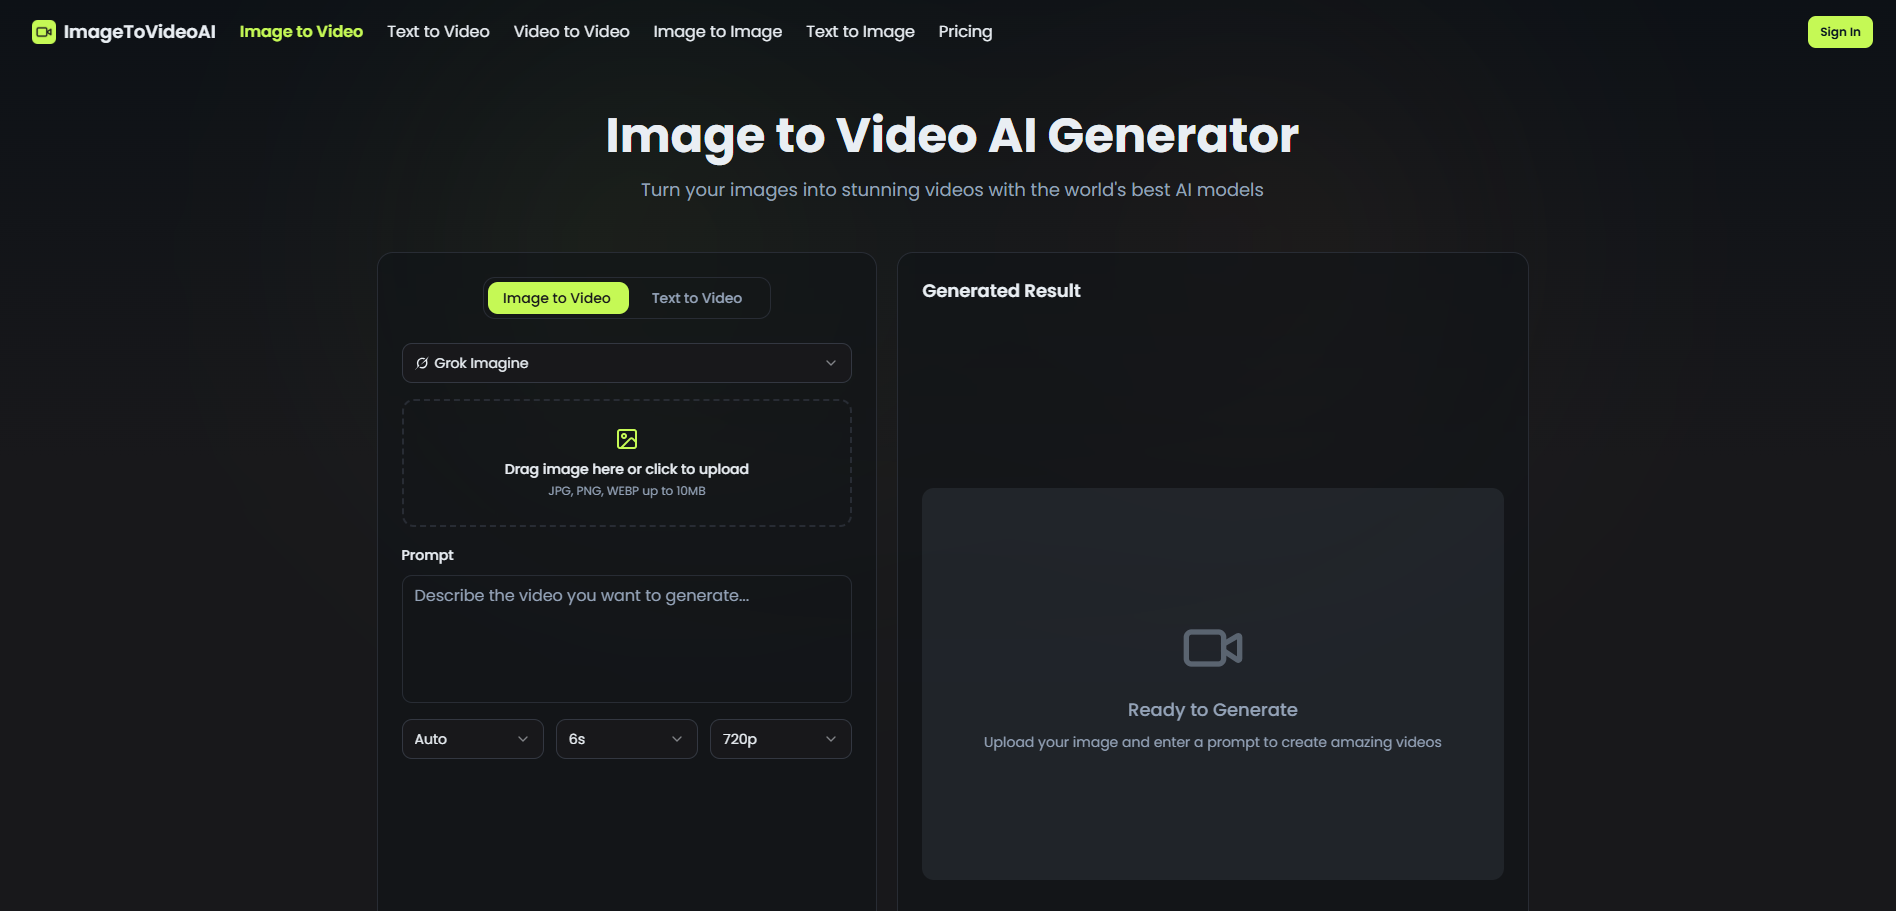Open the 720p resolution dropdown
This screenshot has height=911, width=1896.
click(x=780, y=738)
